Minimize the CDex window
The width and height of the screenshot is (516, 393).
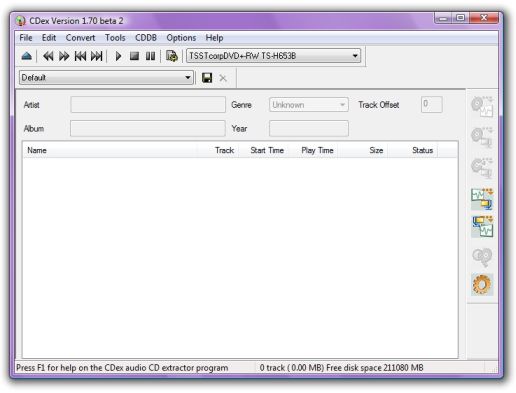click(x=443, y=18)
